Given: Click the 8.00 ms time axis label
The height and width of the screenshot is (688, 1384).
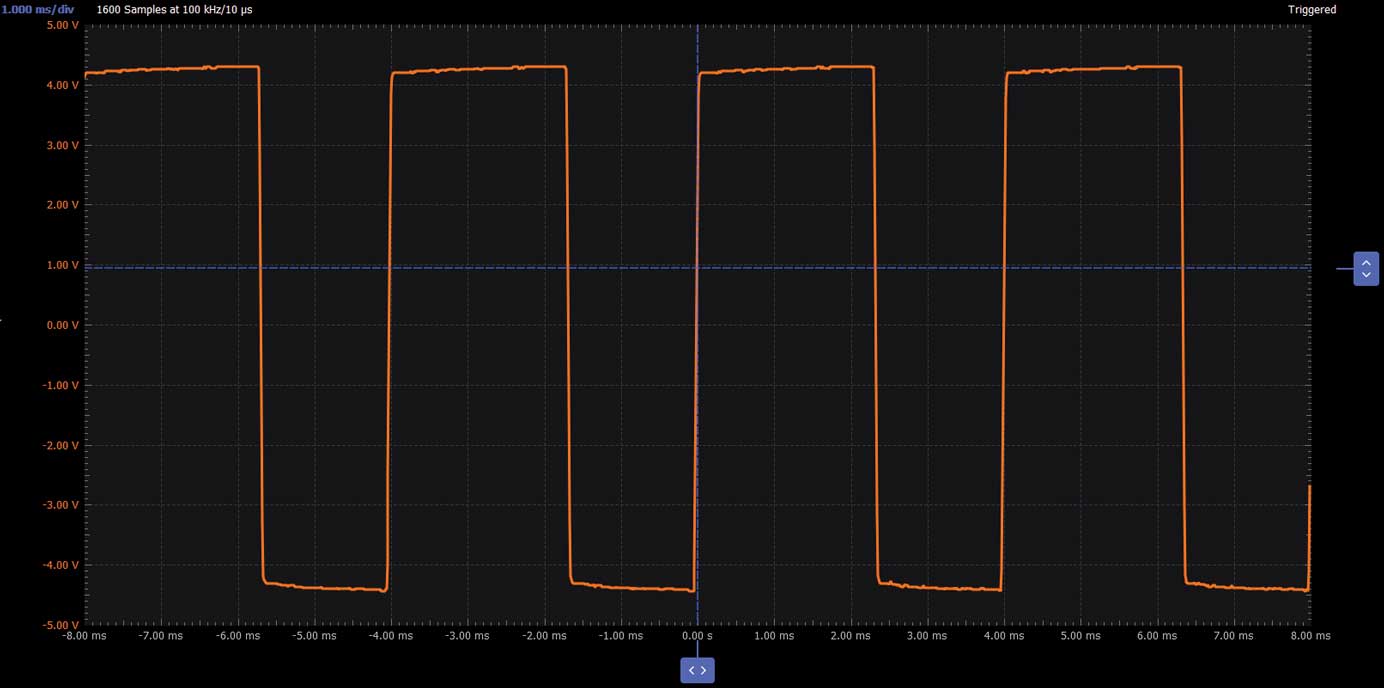Looking at the screenshot, I should [x=1312, y=635].
